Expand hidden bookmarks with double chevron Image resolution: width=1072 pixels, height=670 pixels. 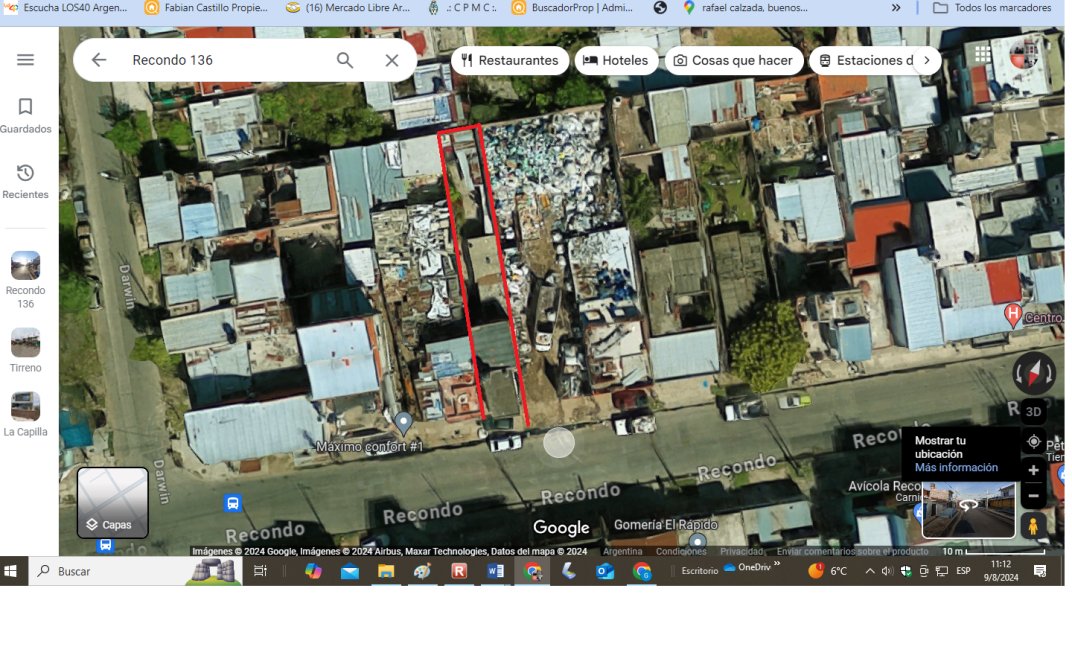tap(896, 8)
